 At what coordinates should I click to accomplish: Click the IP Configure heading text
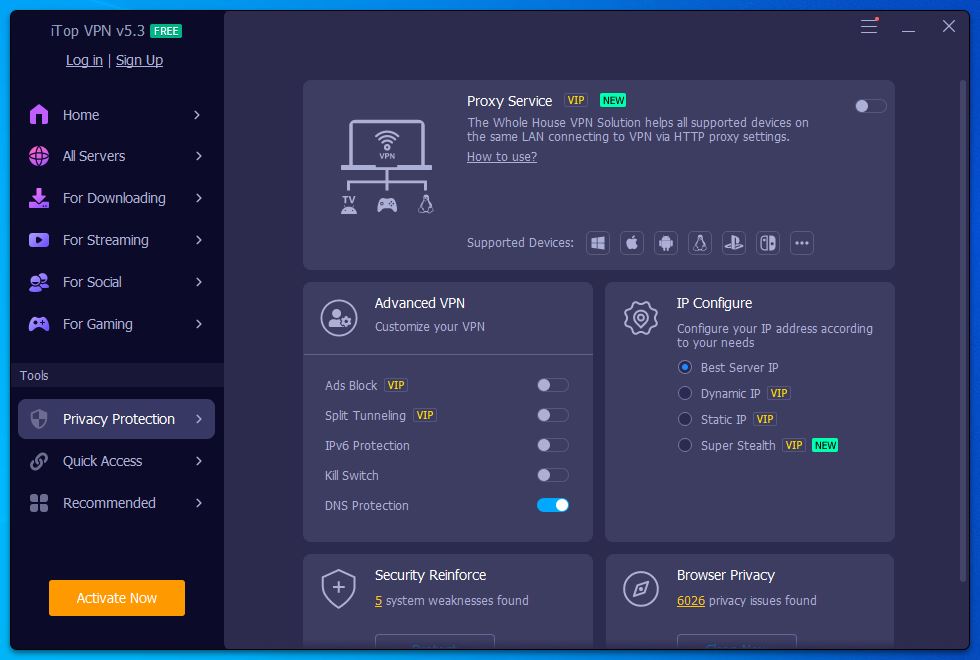tap(714, 303)
